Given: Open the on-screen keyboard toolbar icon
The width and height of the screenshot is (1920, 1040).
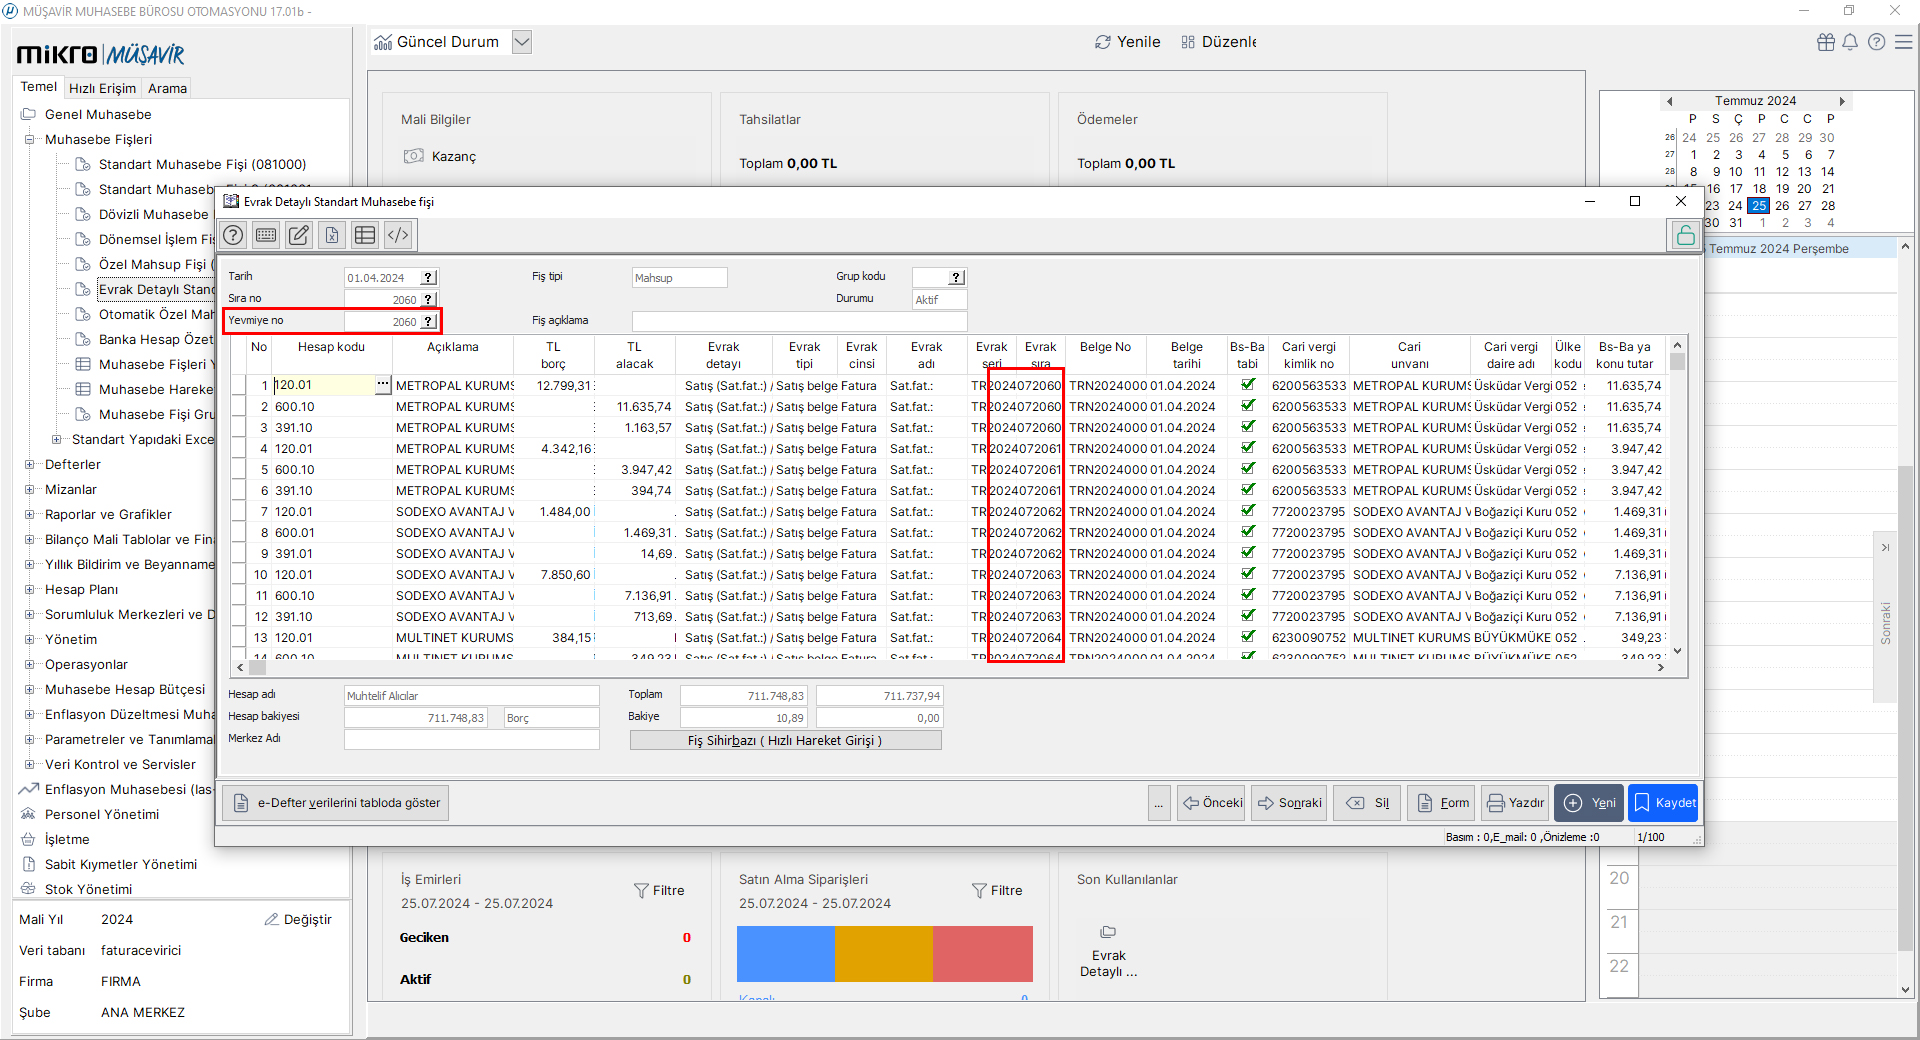Looking at the screenshot, I should [266, 235].
